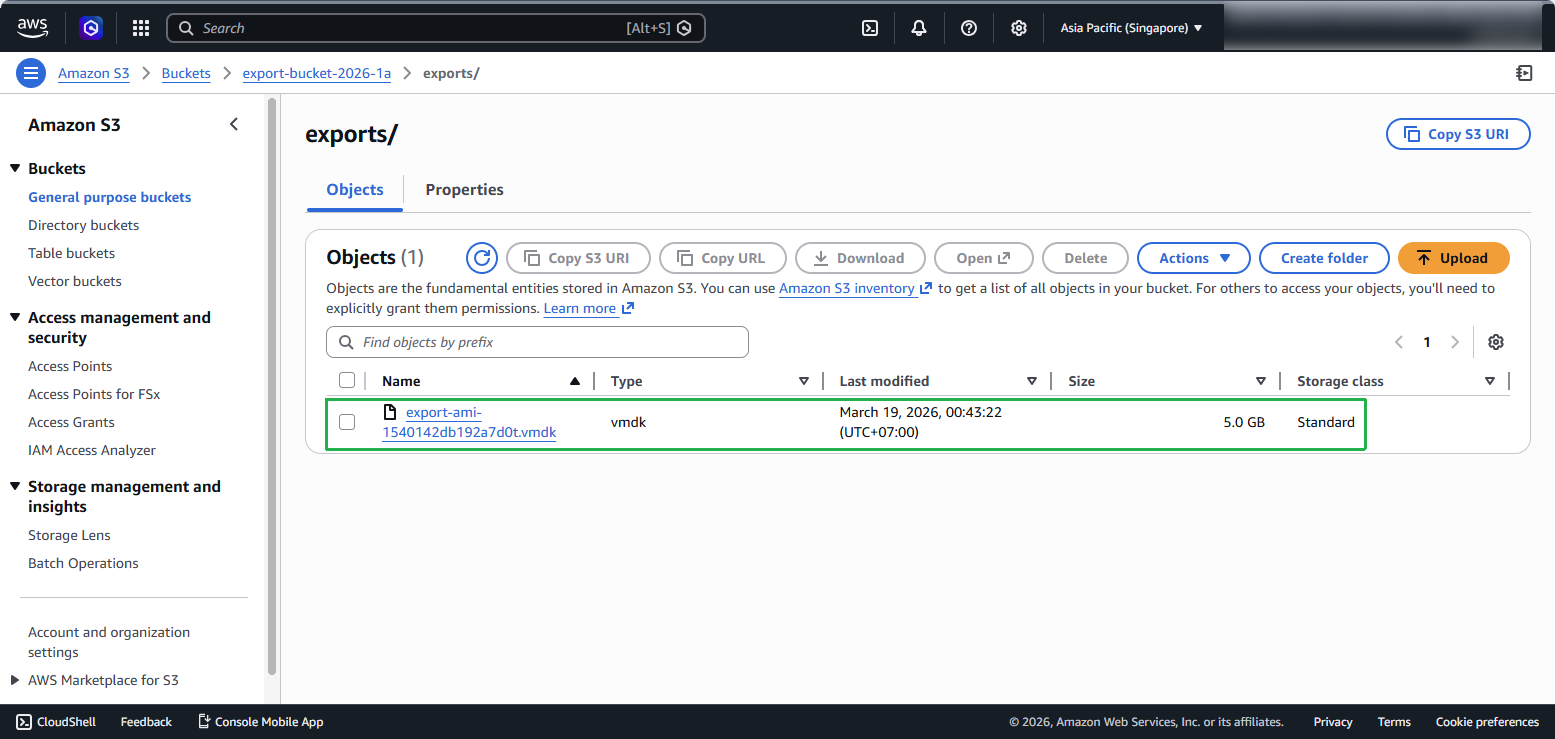This screenshot has width=1555, height=739.
Task: Open the Asia Pacific (Singapore) region dropdown
Action: coord(1131,28)
